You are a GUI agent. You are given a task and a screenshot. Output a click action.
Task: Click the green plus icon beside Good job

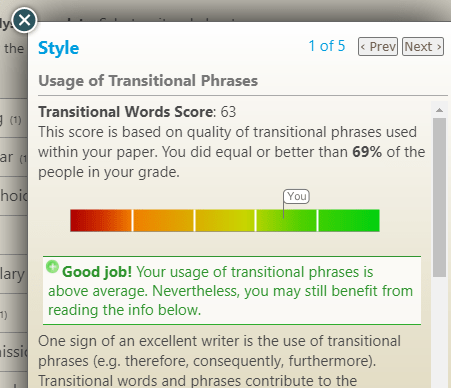pos(52,266)
